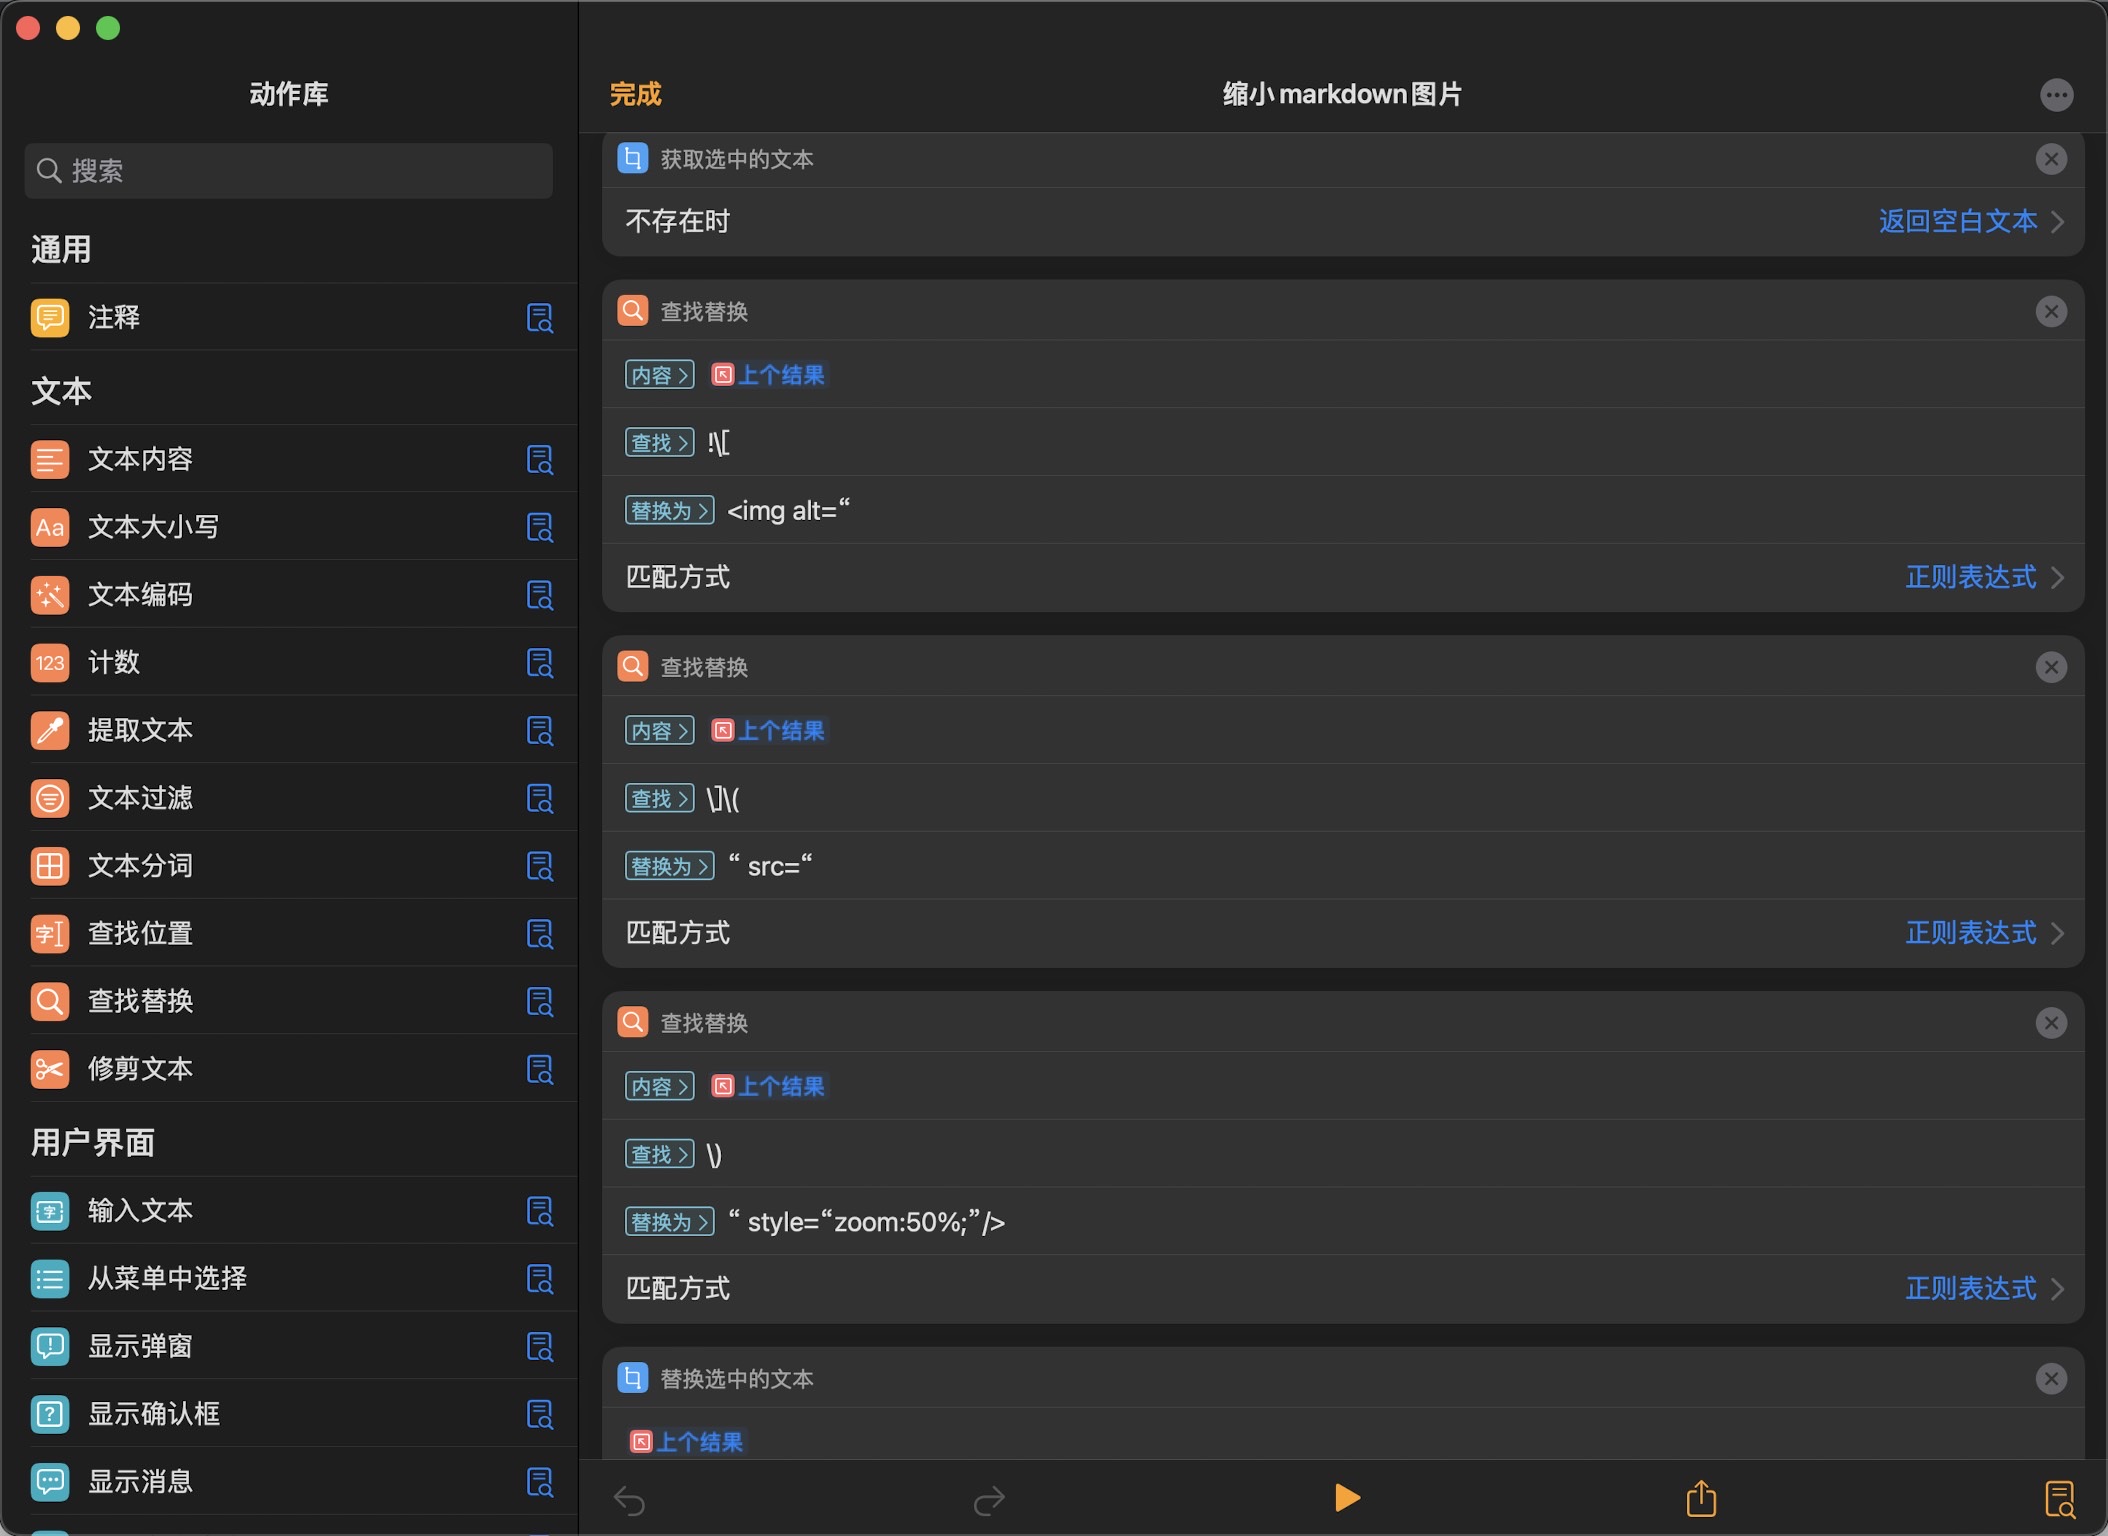Select the 查找位置 icon
Viewport: 2108px width, 1536px height.
click(50, 934)
